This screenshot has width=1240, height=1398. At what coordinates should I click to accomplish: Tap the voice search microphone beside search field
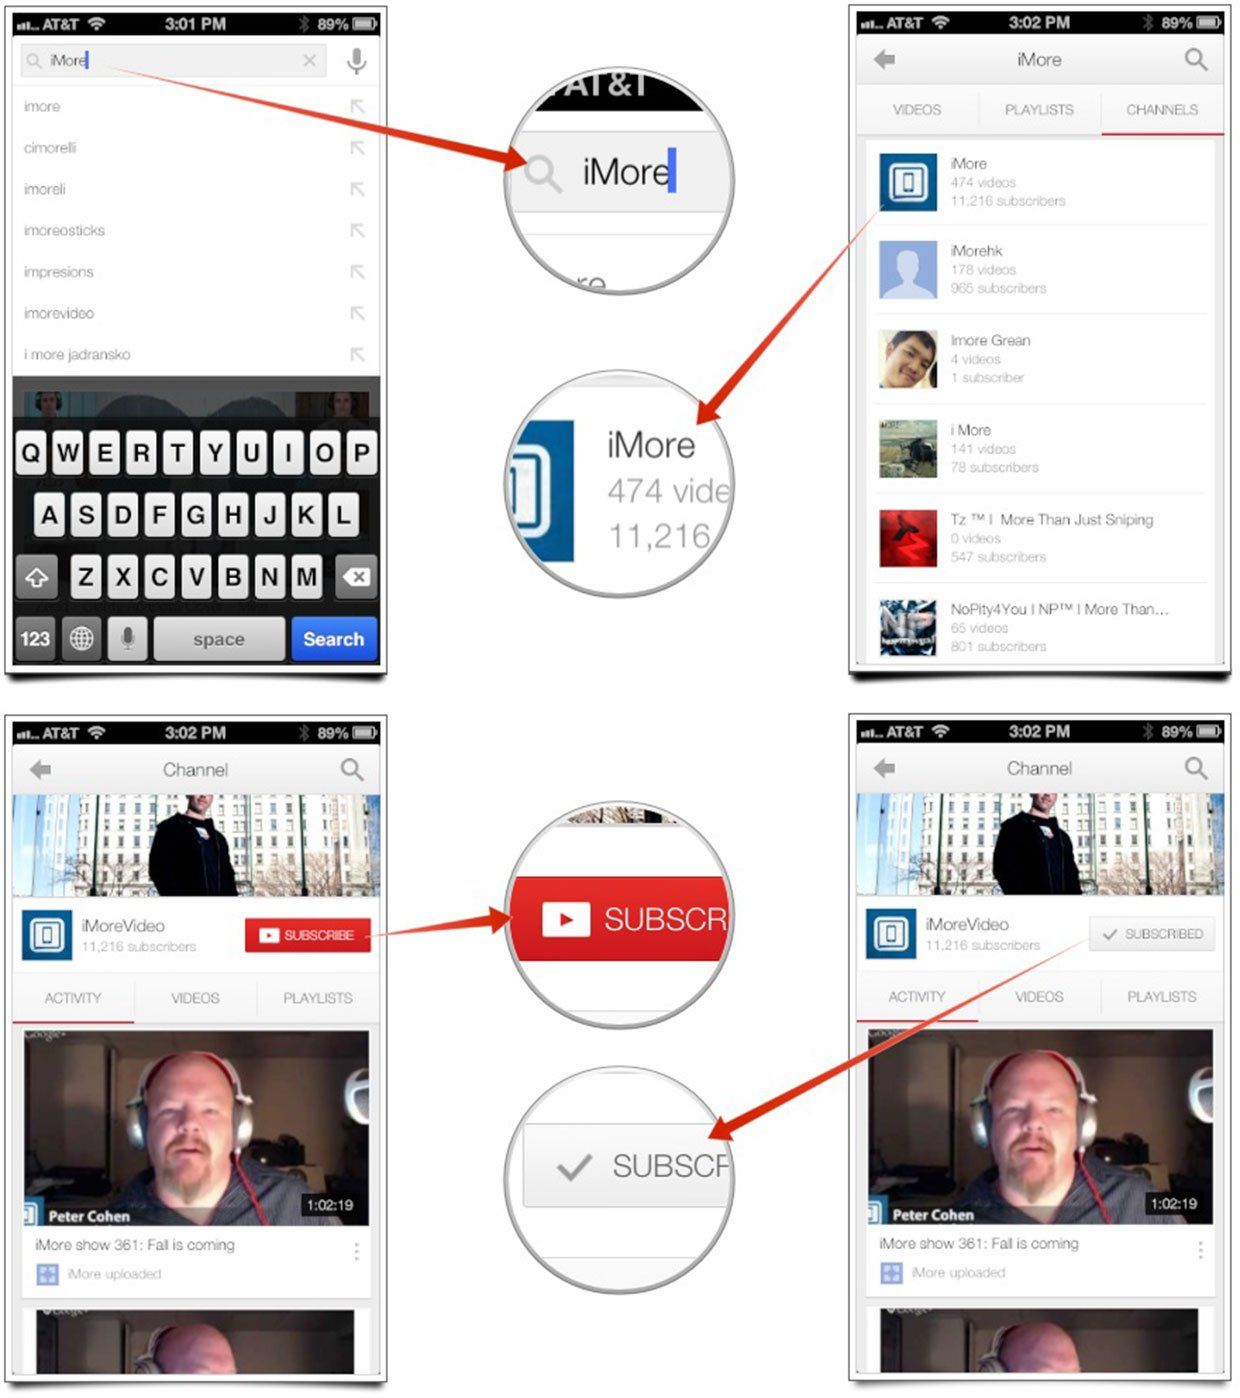(356, 61)
